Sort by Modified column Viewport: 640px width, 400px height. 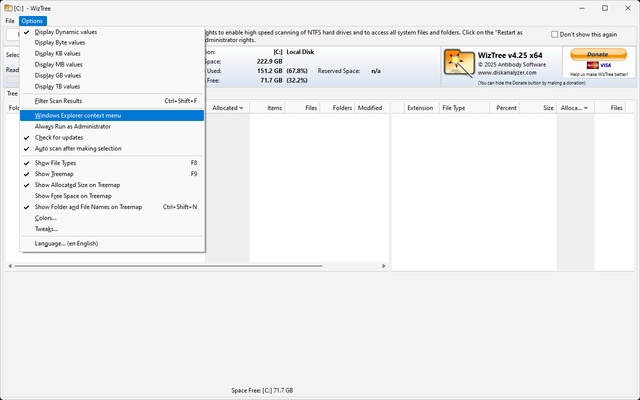tap(371, 108)
